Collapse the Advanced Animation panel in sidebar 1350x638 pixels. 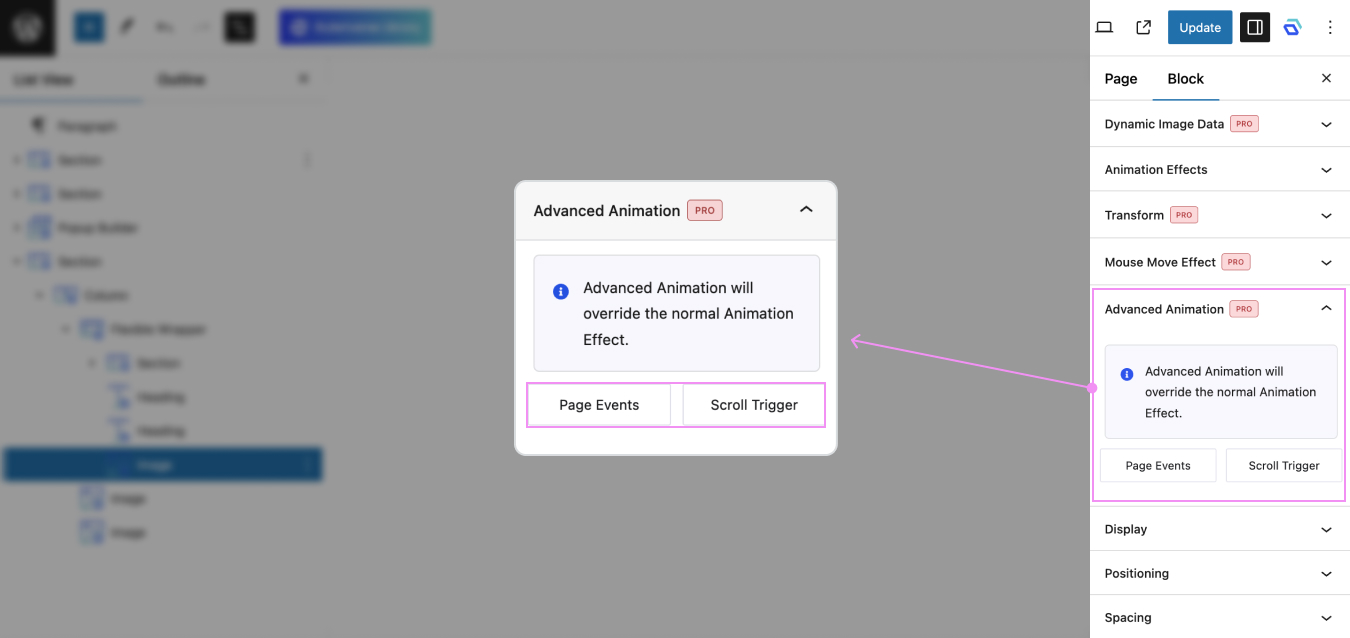[1326, 309]
